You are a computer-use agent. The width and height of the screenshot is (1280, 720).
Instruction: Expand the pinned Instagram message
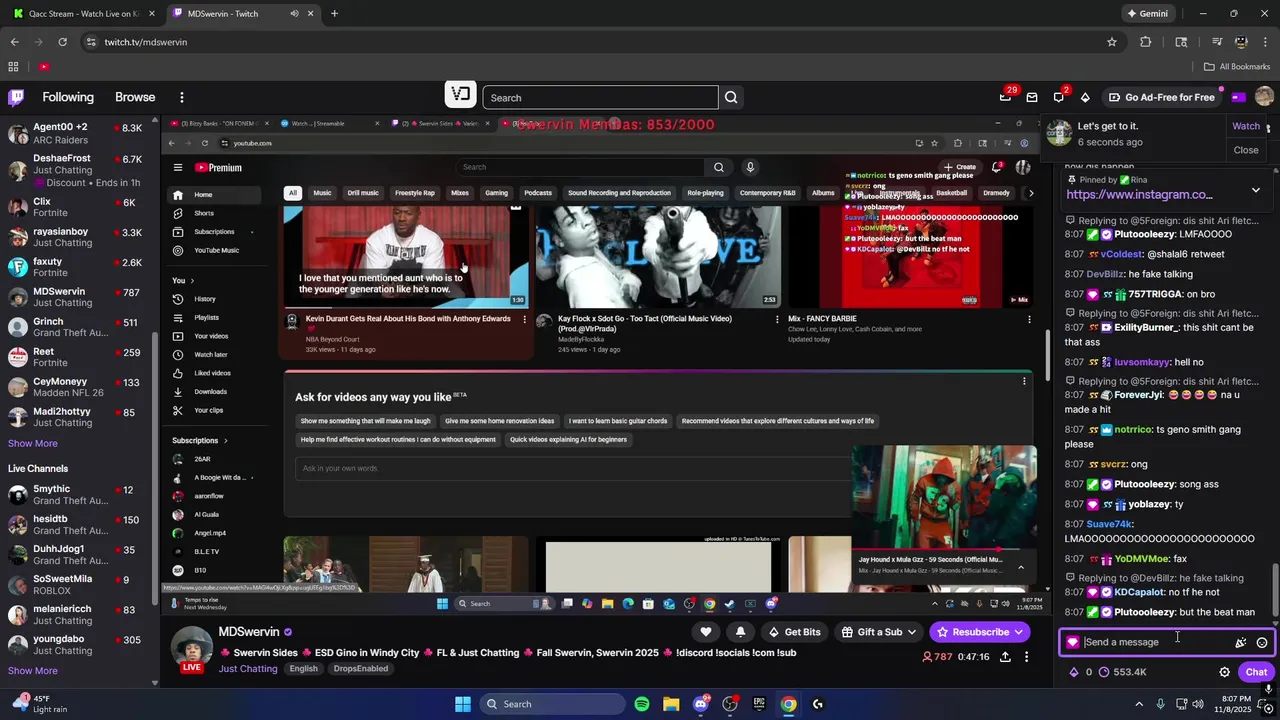pyautogui.click(x=1256, y=190)
